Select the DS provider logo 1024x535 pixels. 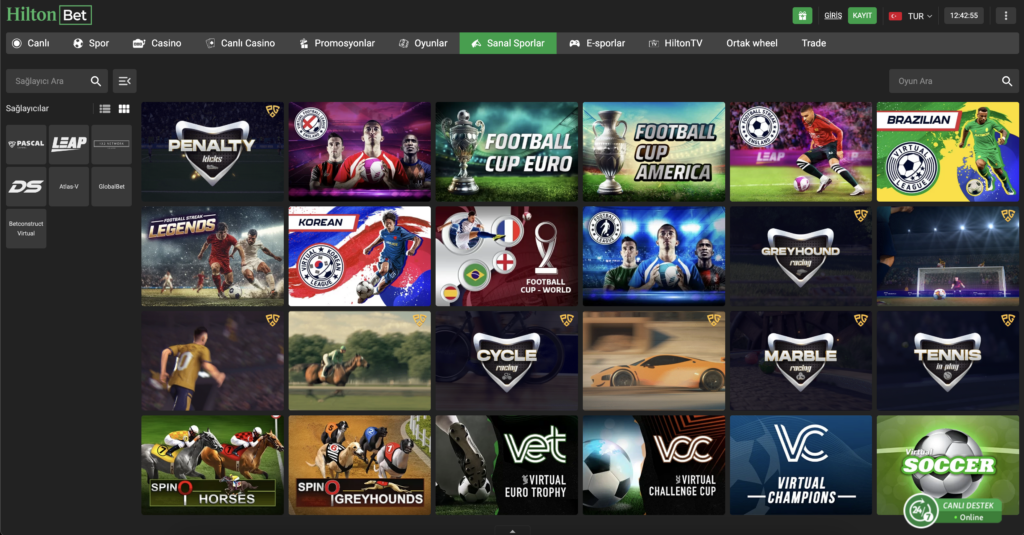coord(26,186)
